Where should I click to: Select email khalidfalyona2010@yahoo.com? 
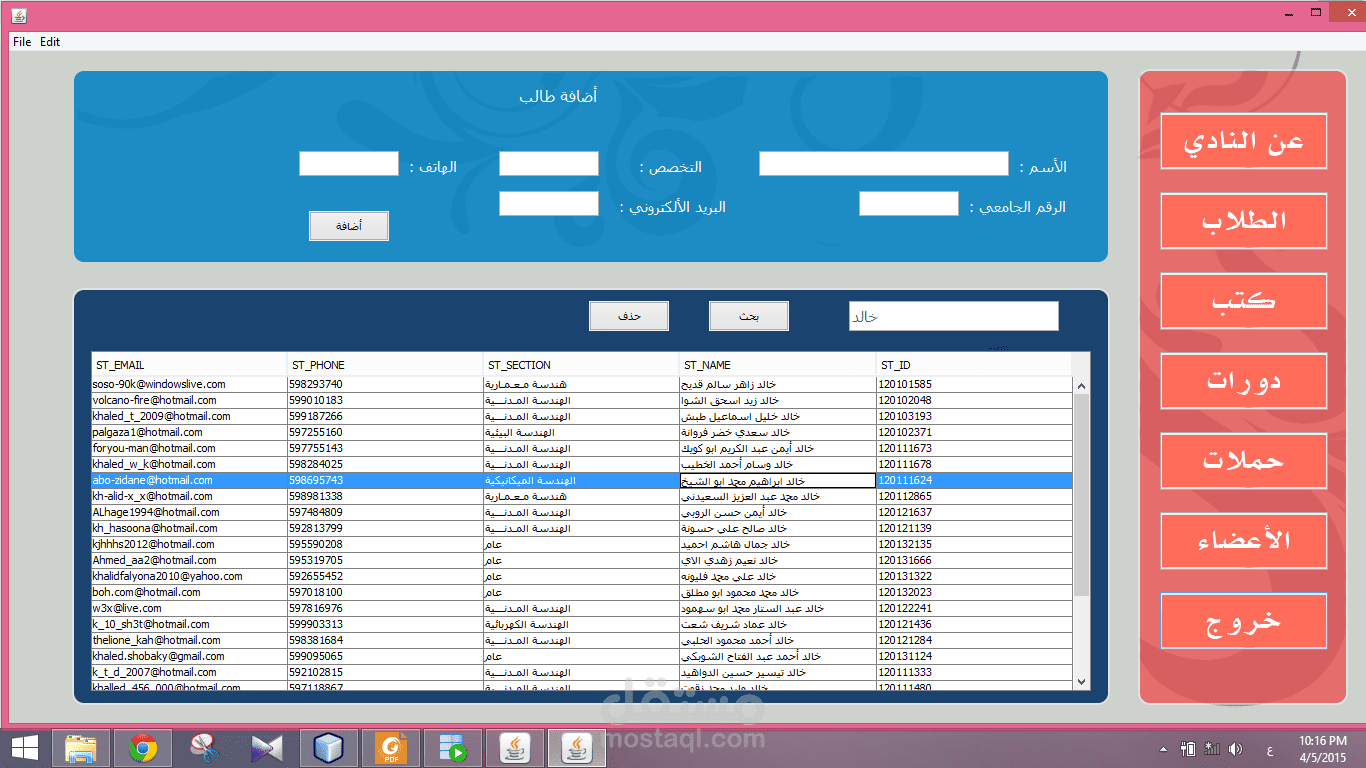pyautogui.click(x=189, y=576)
